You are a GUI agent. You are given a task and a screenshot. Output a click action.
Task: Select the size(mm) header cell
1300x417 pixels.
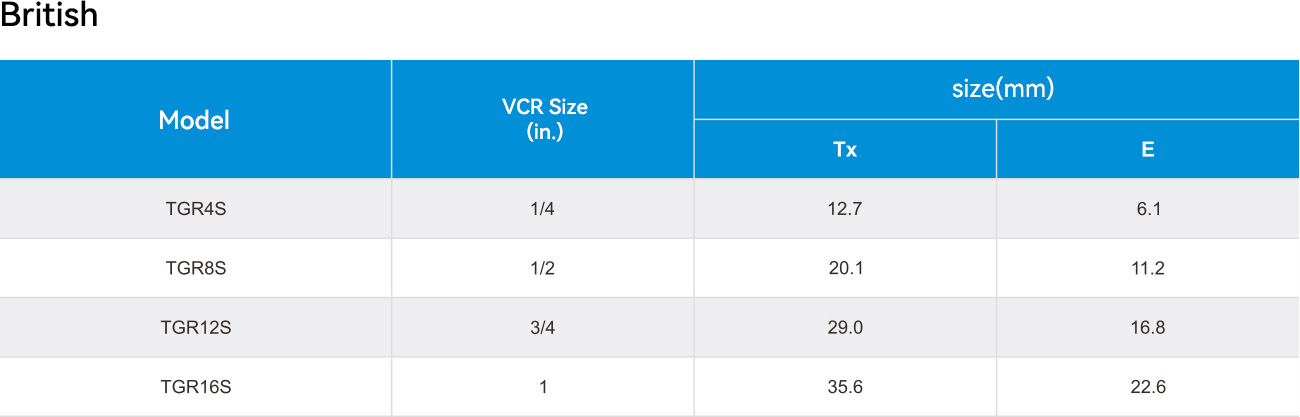[997, 89]
